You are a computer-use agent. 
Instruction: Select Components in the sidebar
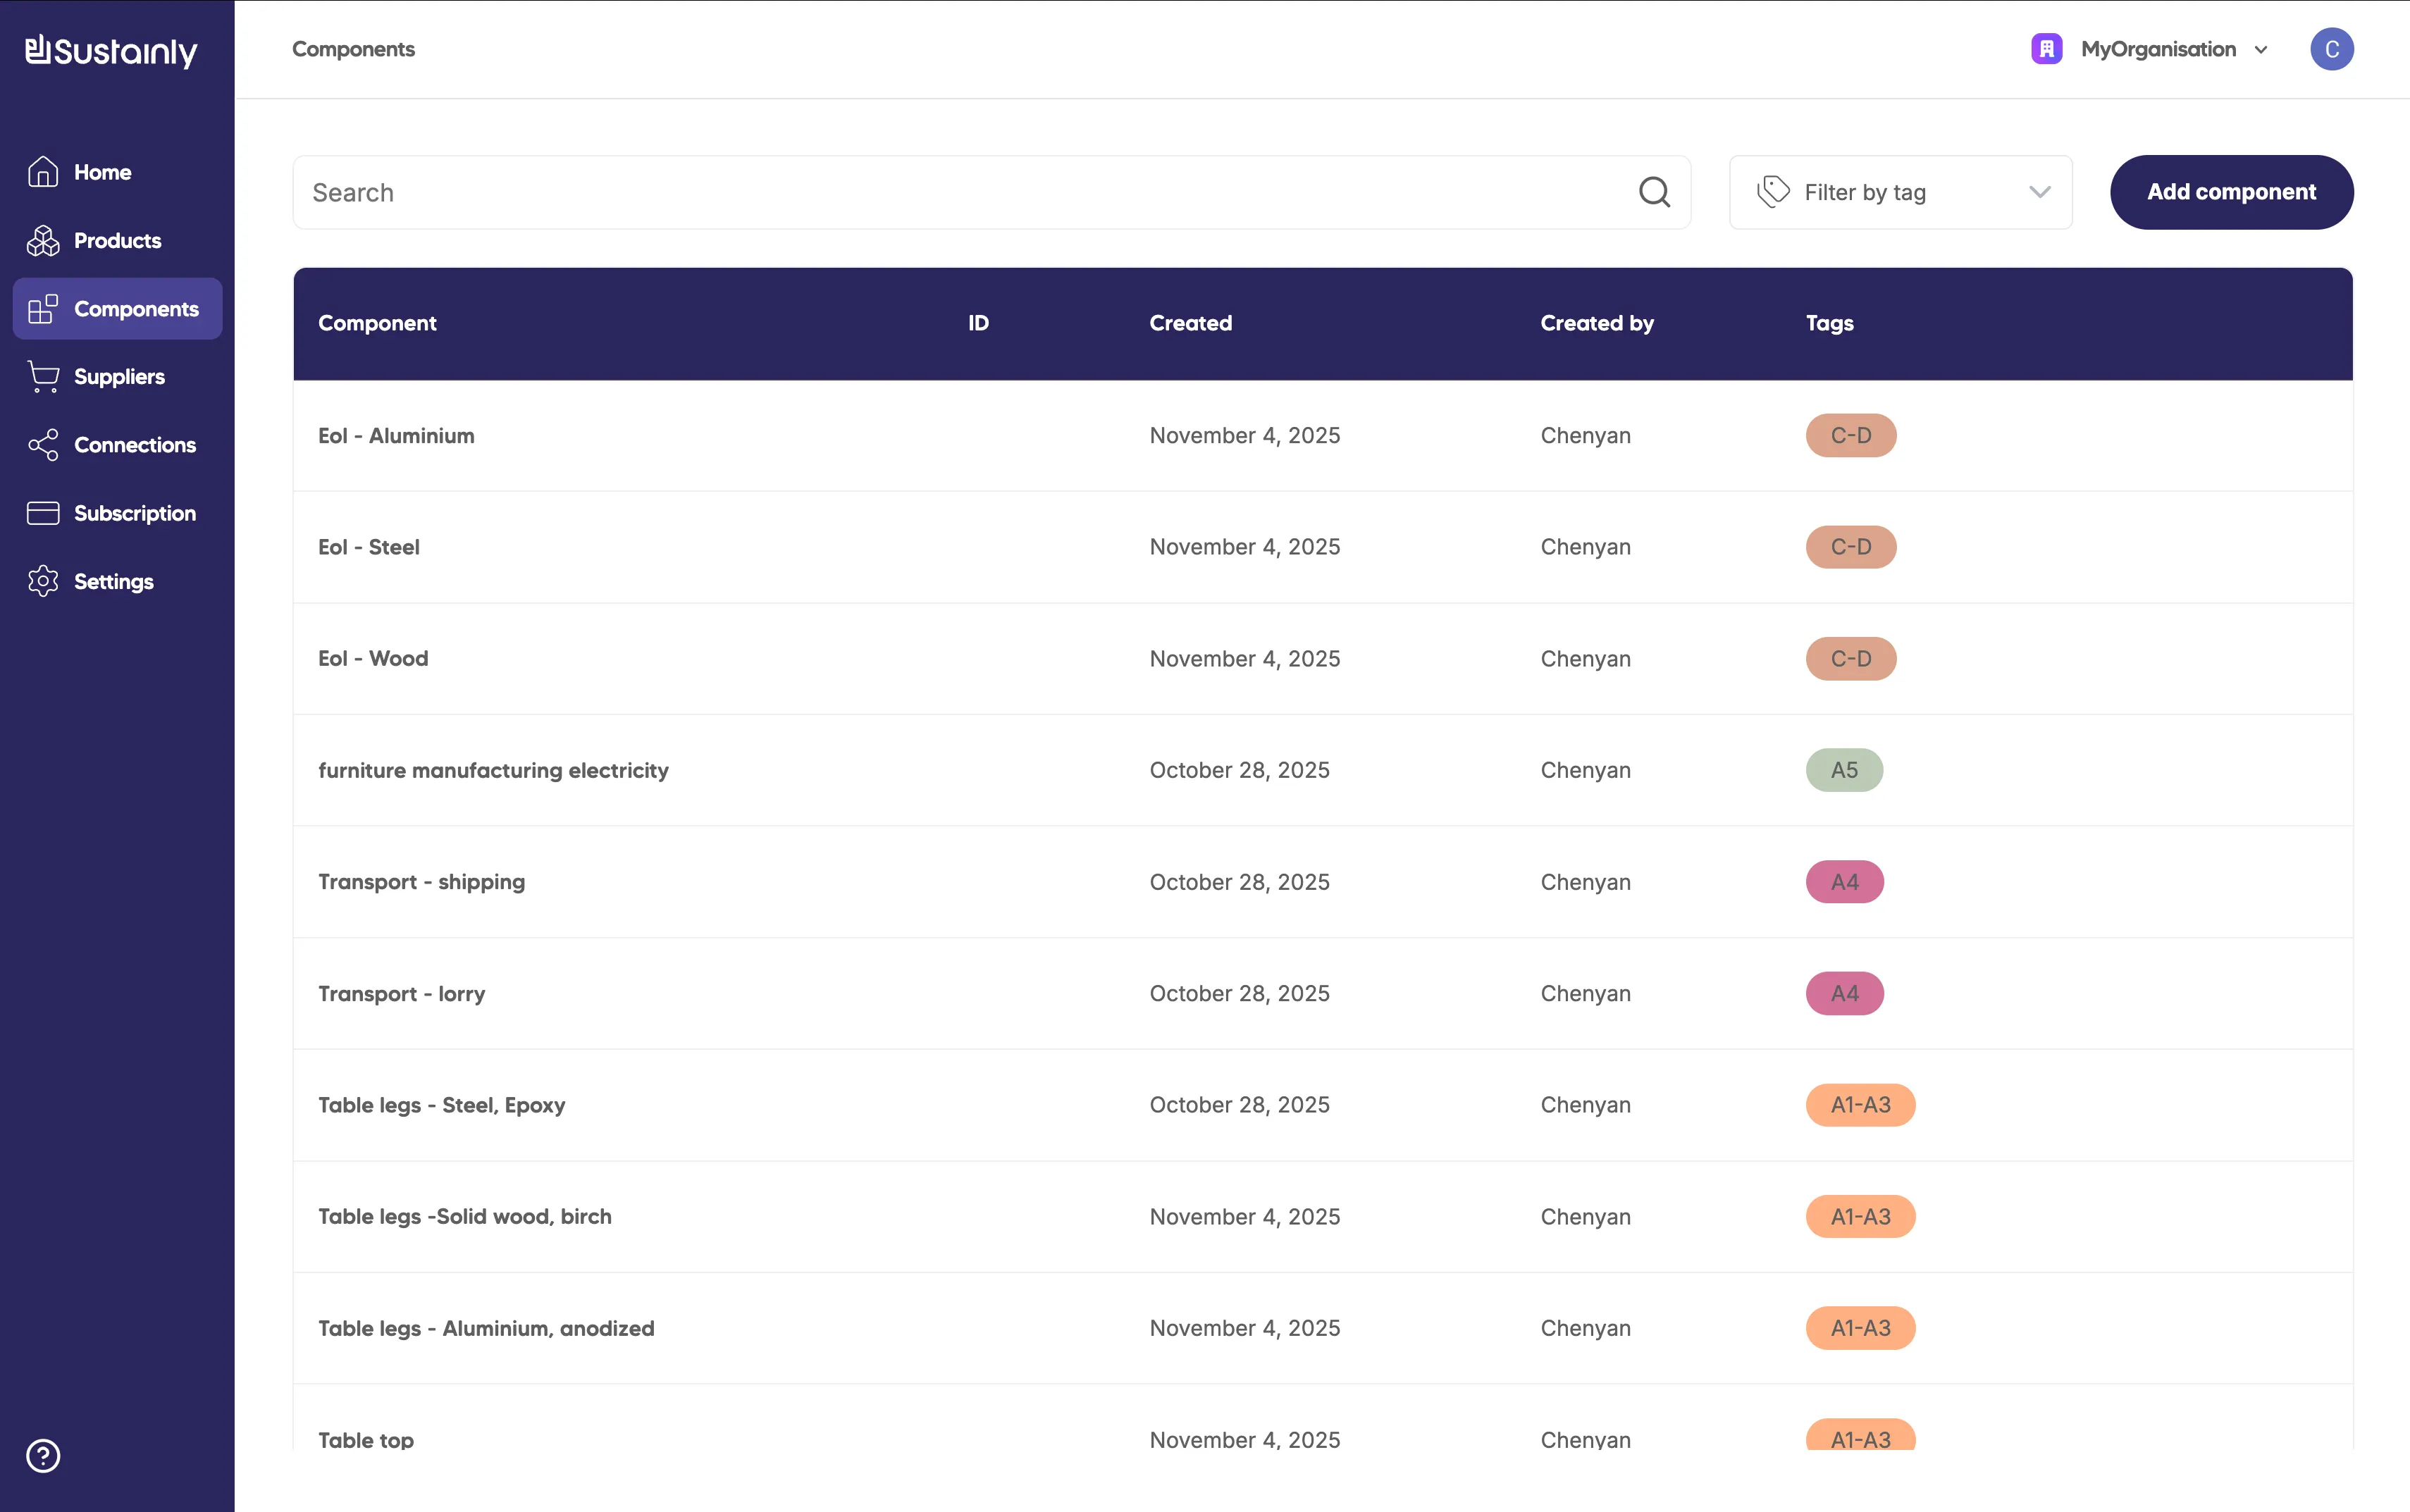click(118, 309)
